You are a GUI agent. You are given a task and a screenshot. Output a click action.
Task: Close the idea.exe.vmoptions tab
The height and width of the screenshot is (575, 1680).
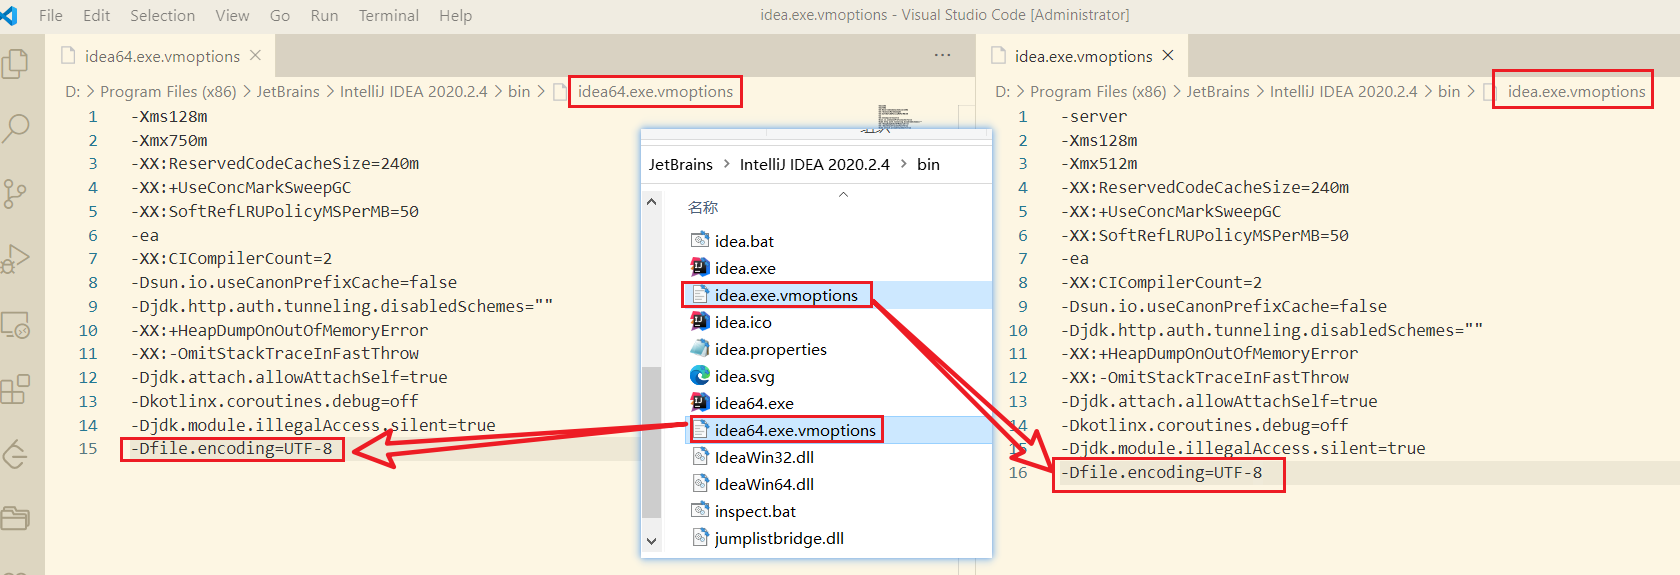click(x=1168, y=56)
